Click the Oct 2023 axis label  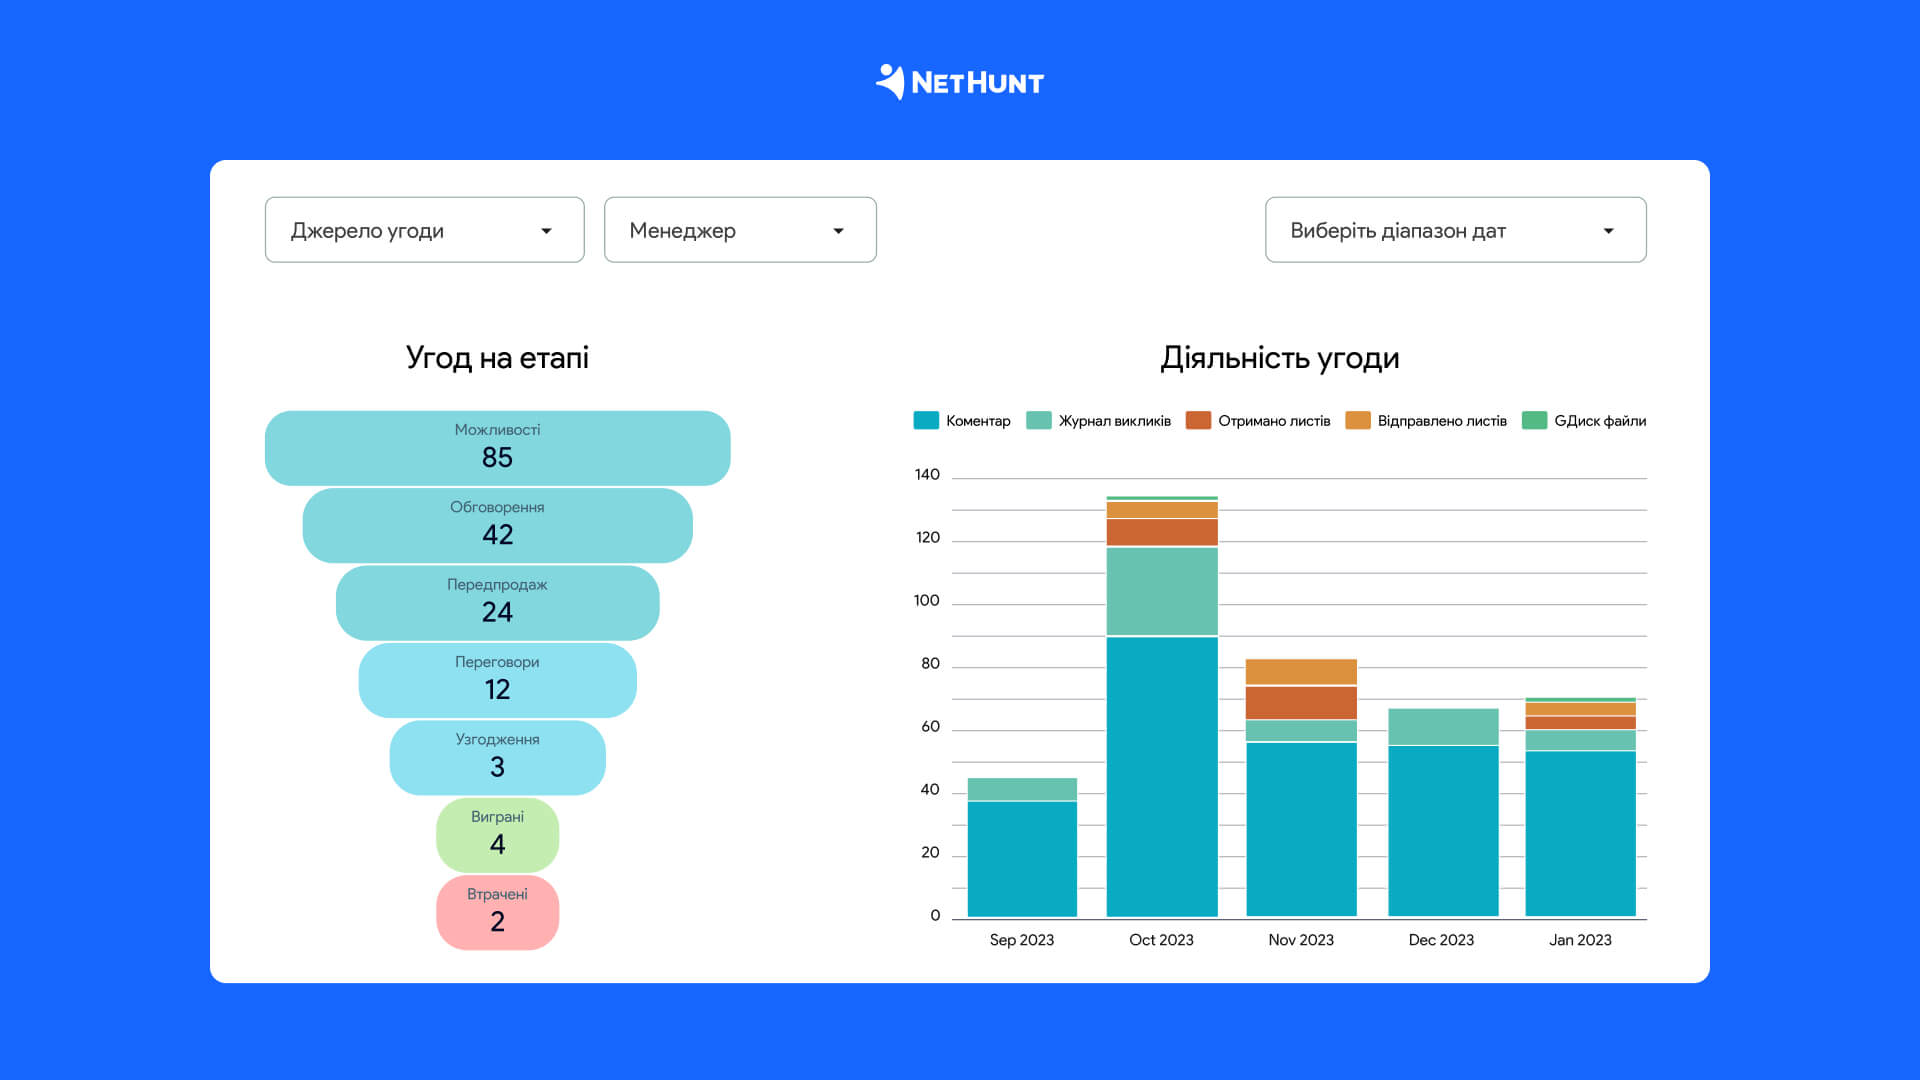point(1161,940)
